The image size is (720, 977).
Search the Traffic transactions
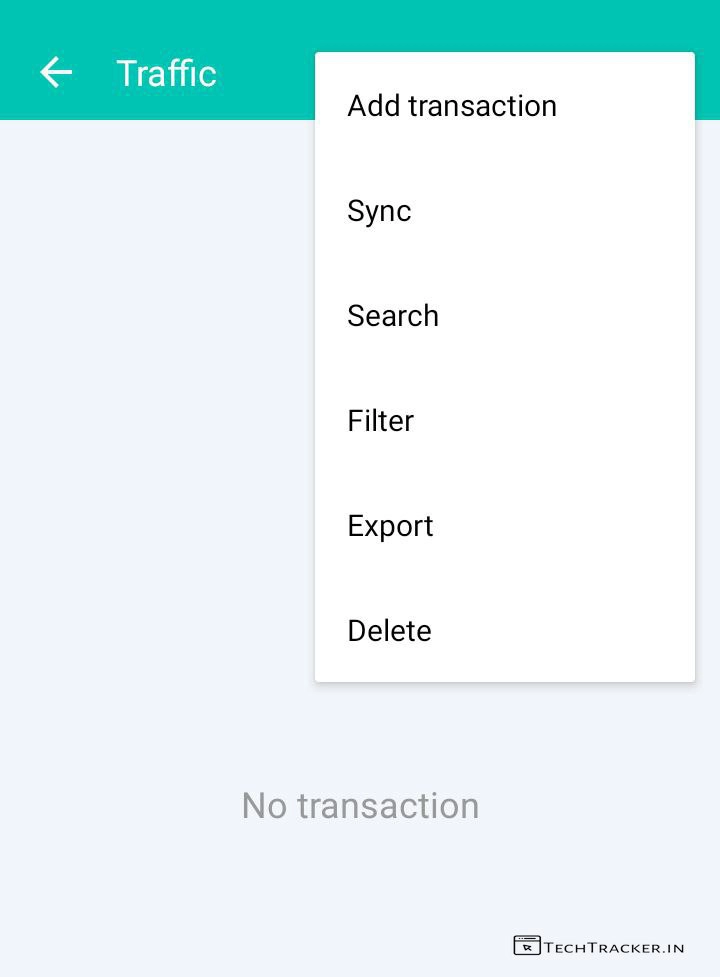click(x=393, y=316)
